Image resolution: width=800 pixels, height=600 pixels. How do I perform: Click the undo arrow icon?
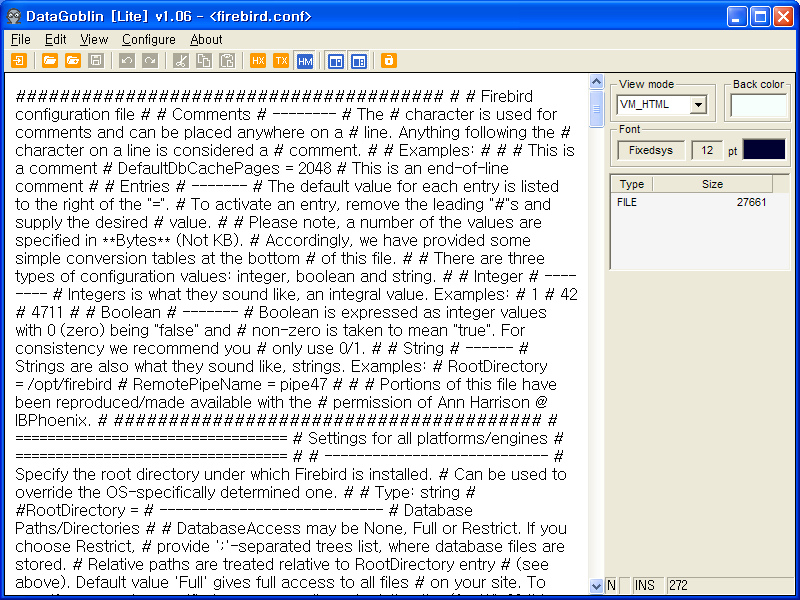click(126, 61)
